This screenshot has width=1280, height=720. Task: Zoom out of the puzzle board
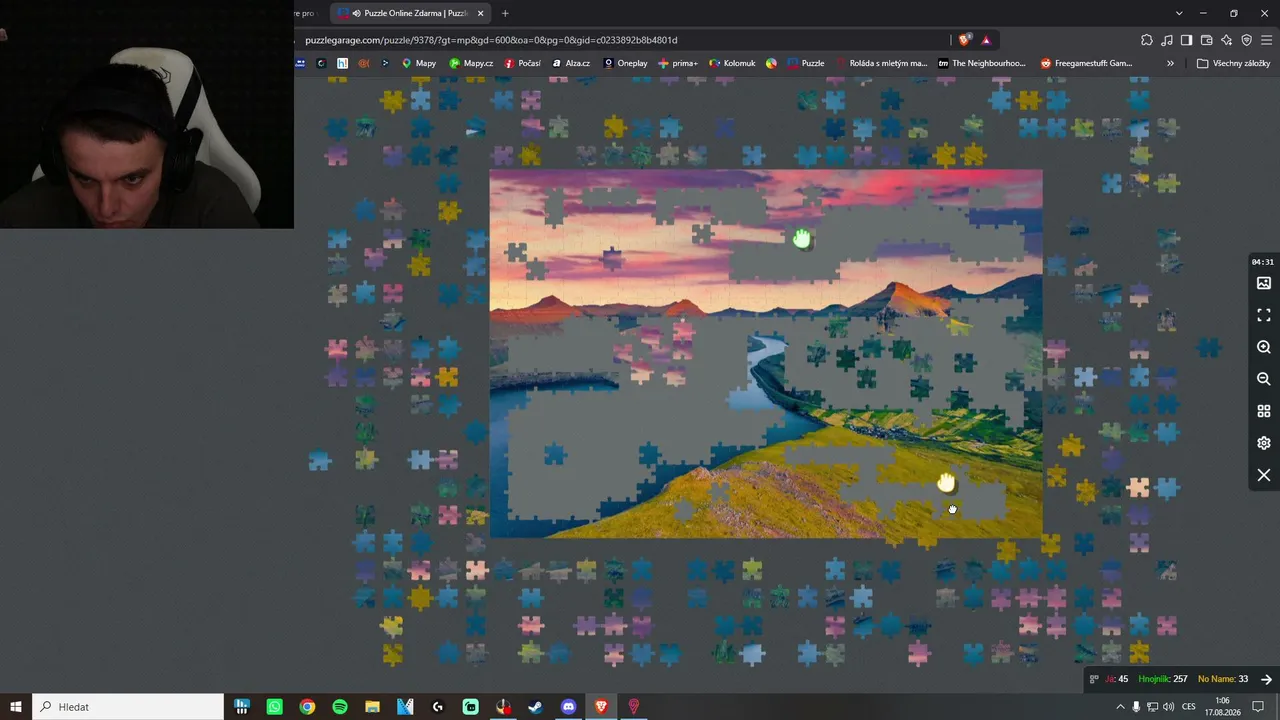[1264, 379]
